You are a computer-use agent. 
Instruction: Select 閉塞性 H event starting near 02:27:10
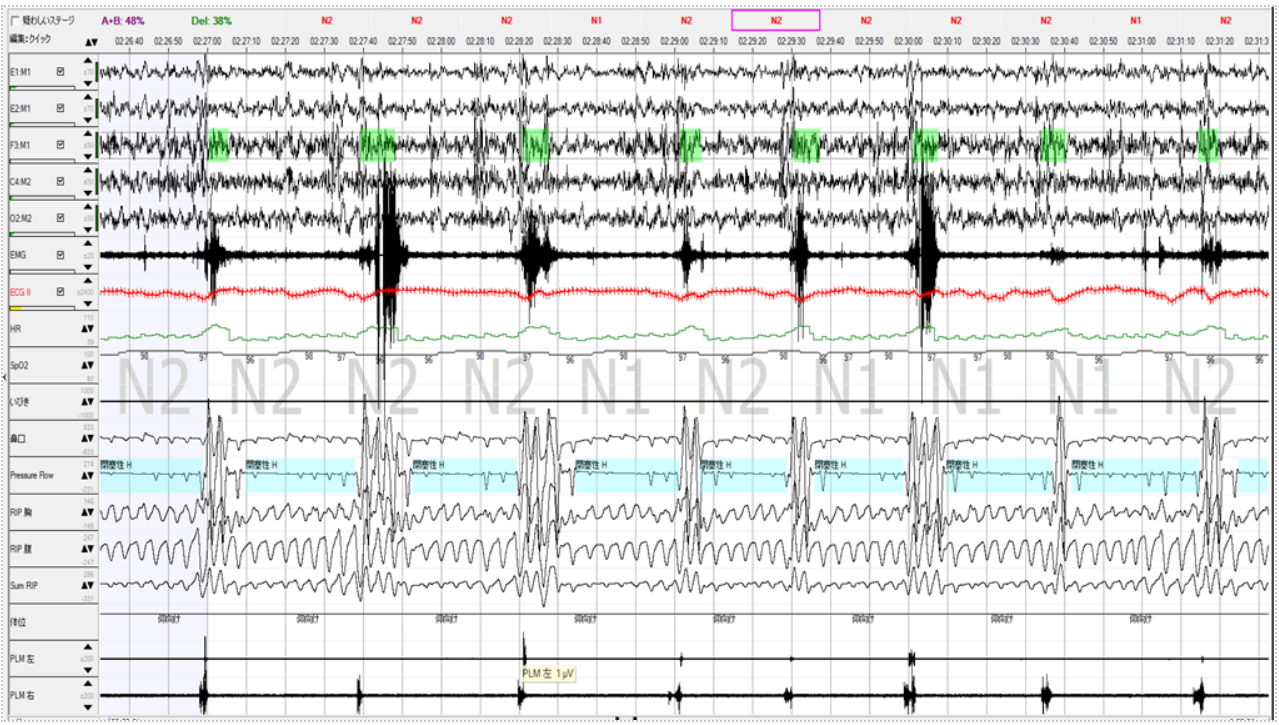pos(301,475)
